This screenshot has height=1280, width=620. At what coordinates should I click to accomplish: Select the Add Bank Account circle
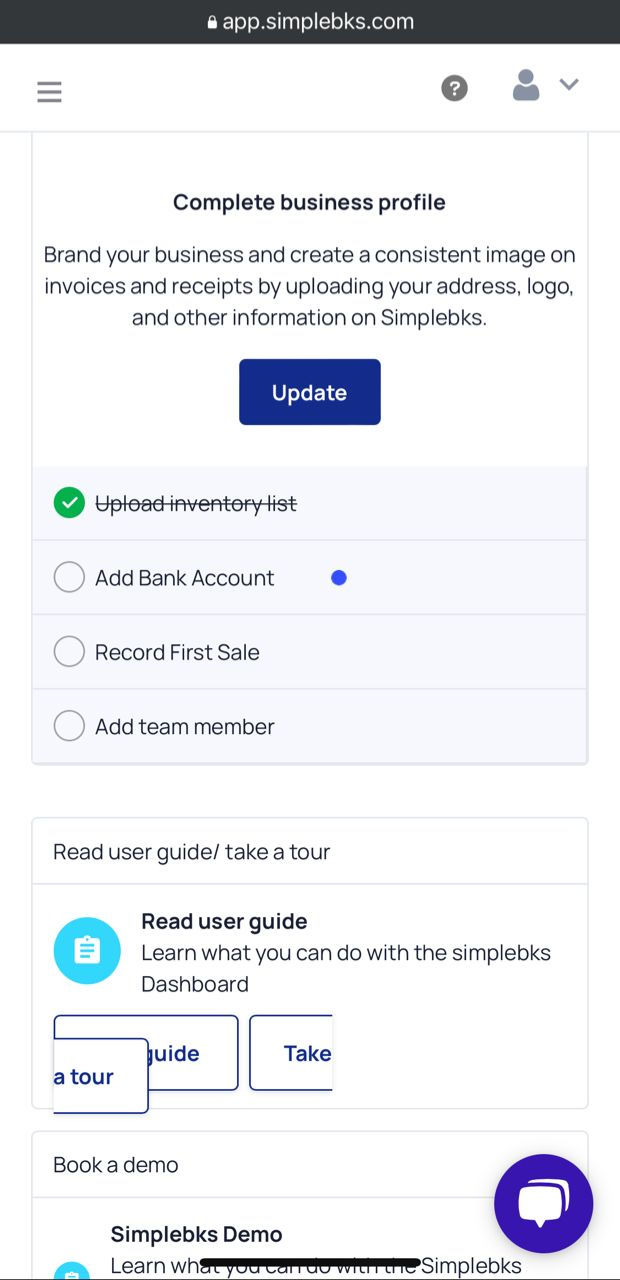pos(69,577)
